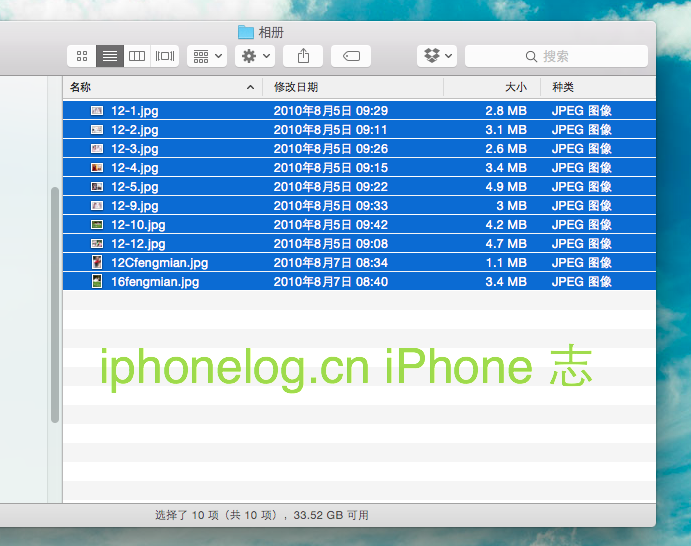Image resolution: width=691 pixels, height=546 pixels.
Task: Switch to Cover Flow view
Action: click(165, 56)
